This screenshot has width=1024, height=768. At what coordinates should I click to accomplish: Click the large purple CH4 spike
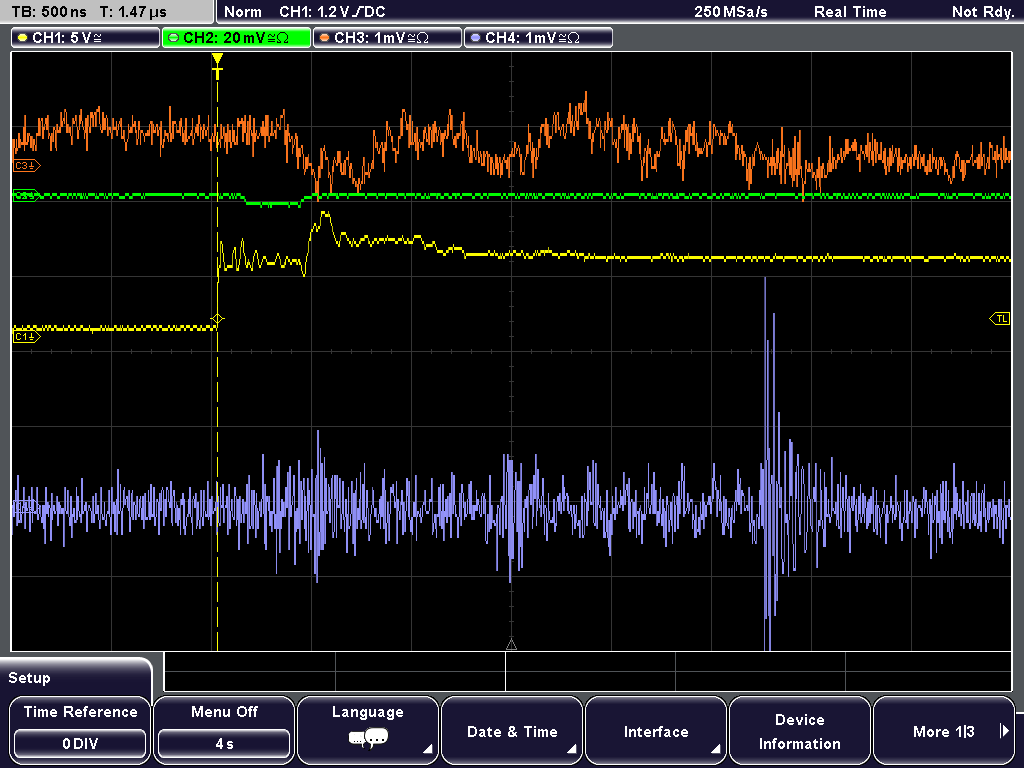(769, 464)
